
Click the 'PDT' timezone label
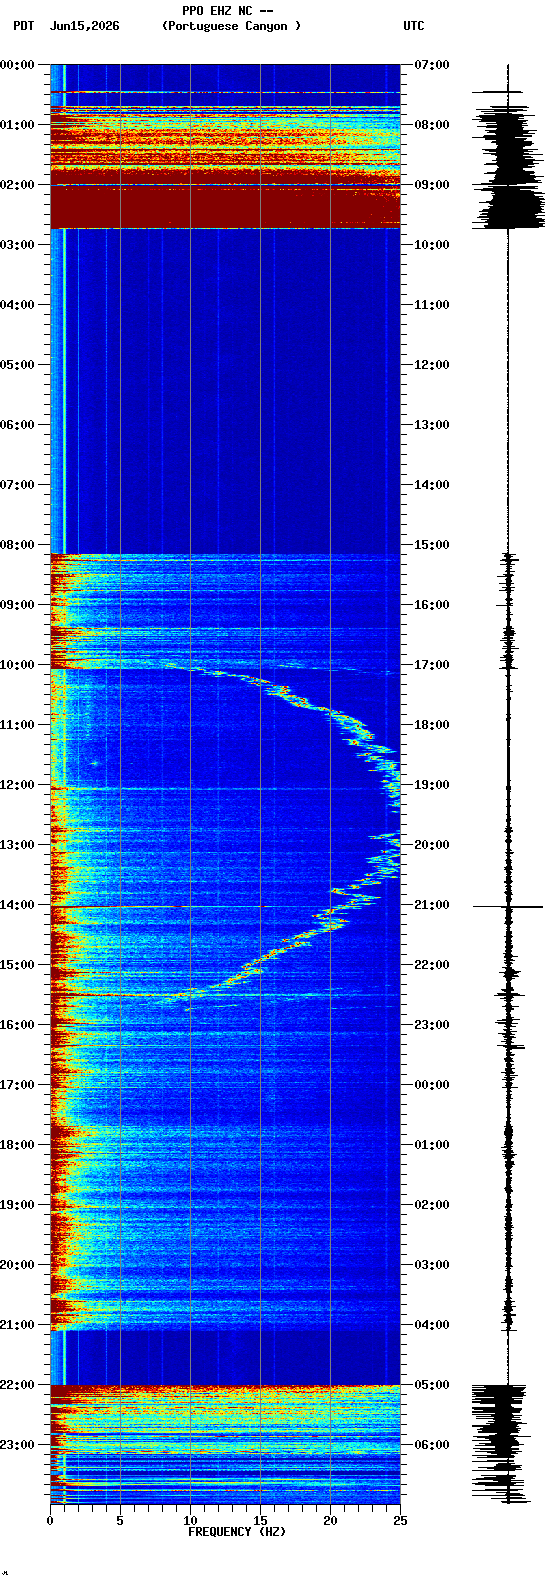coord(23,26)
